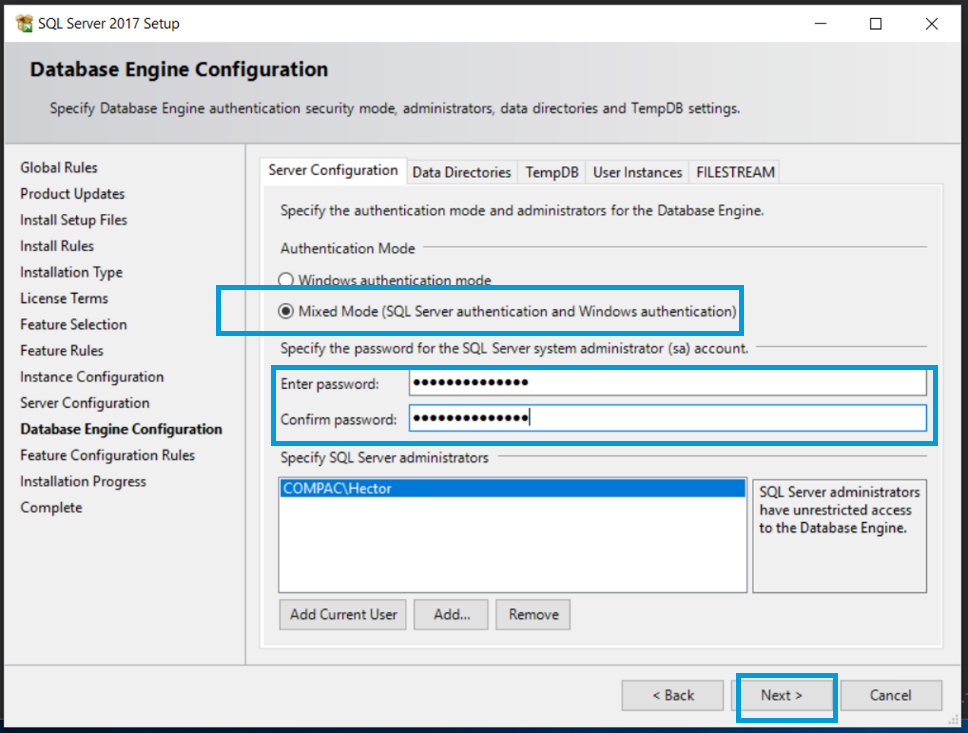968x733 pixels.
Task: Open Instance Configuration from the sidebar
Action: coord(91,377)
